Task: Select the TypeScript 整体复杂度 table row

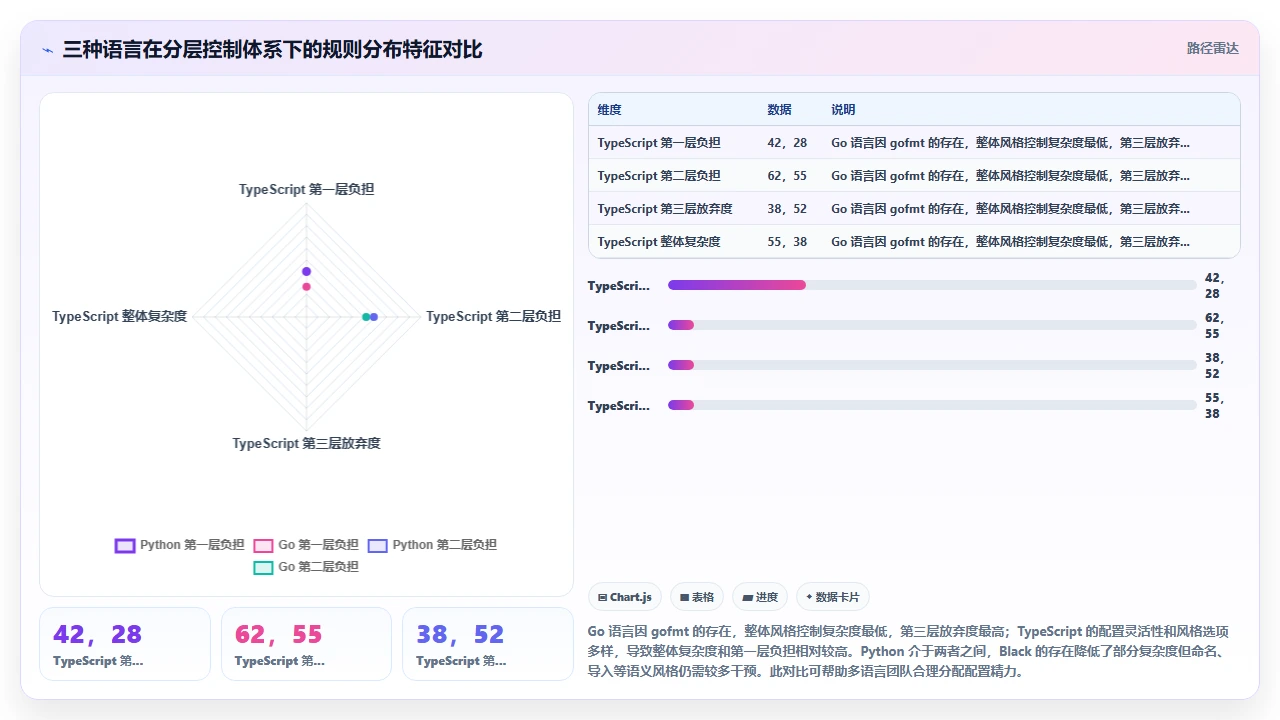Action: click(x=915, y=242)
